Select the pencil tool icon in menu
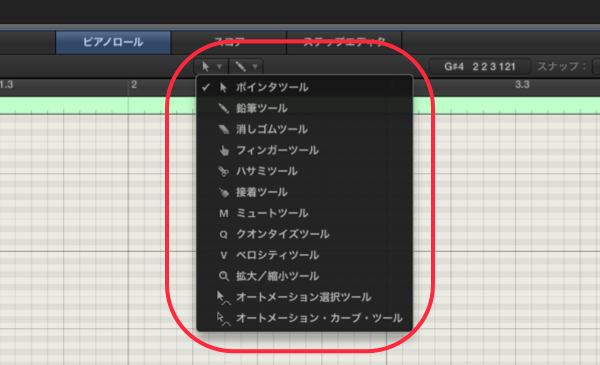 [223, 108]
